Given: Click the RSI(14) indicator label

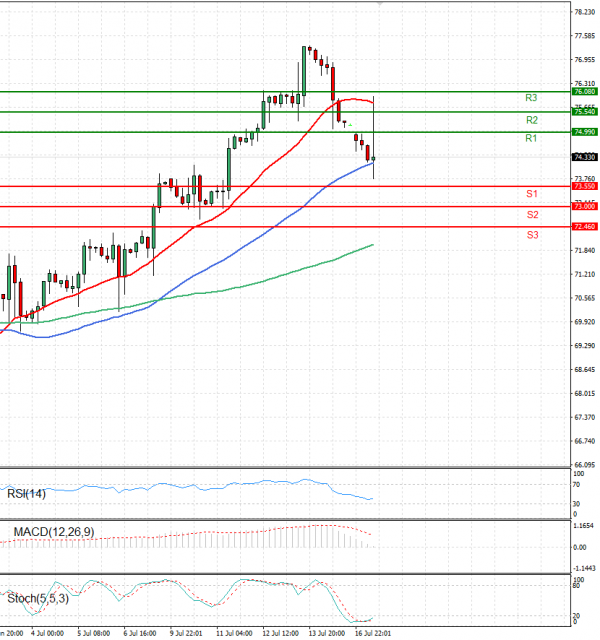Looking at the screenshot, I should click(x=27, y=494).
